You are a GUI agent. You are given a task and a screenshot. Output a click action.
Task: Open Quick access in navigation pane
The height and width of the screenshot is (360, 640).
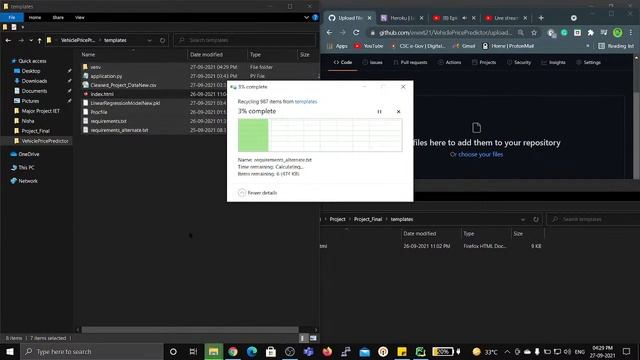click(32, 61)
